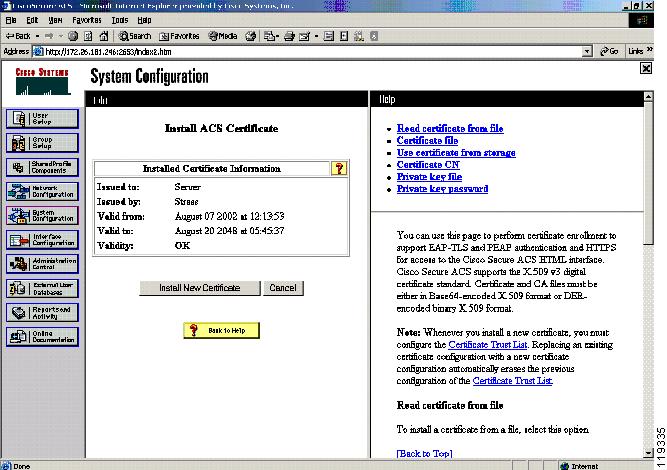Expand the Links toolbar chevron
Image resolution: width=667 pixels, height=470 pixels.
[x=650, y=51]
